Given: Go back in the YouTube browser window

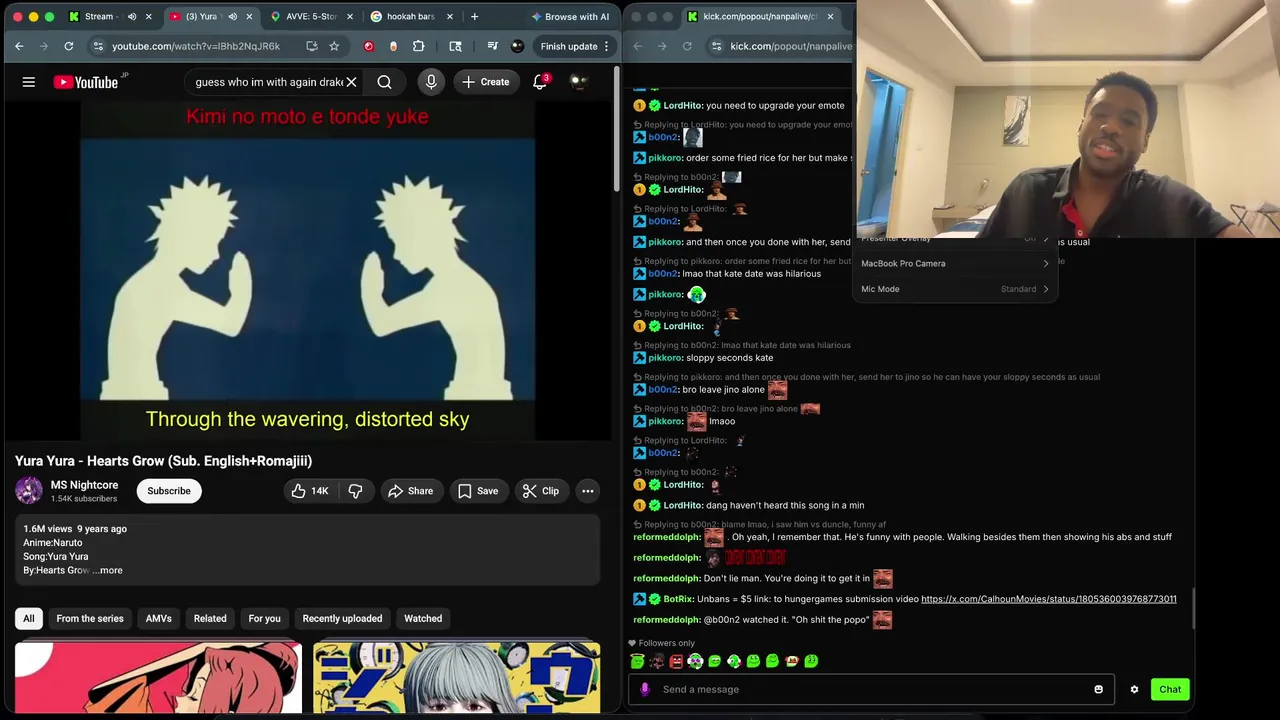Looking at the screenshot, I should tap(19, 46).
